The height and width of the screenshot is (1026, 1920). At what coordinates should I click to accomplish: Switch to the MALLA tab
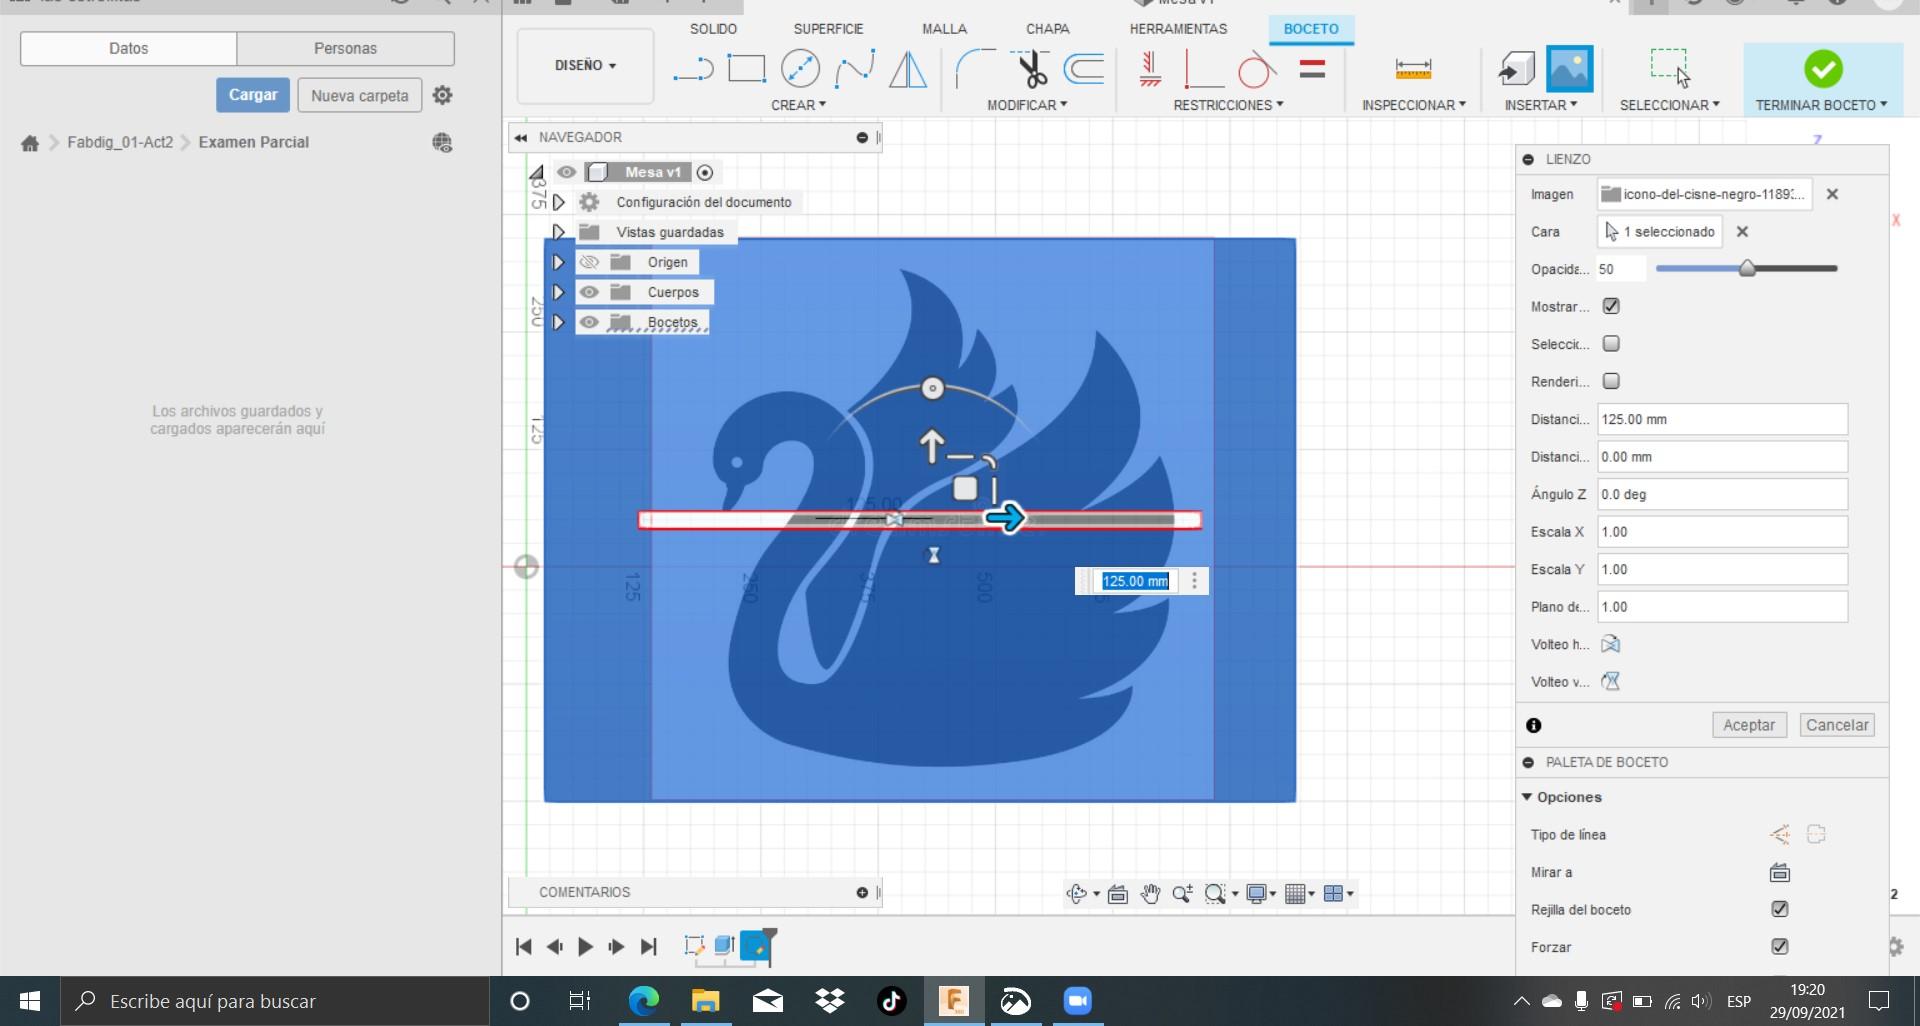click(944, 29)
